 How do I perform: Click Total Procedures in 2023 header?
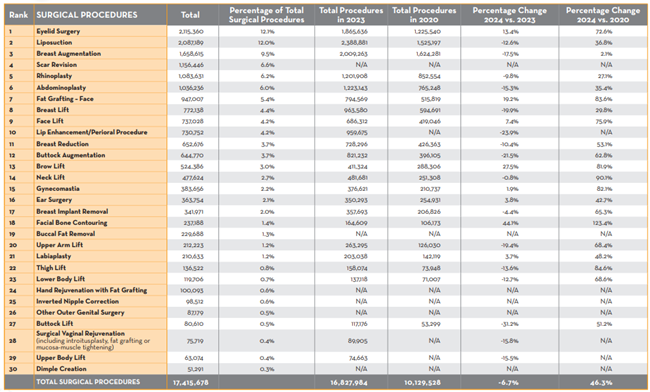tap(351, 15)
